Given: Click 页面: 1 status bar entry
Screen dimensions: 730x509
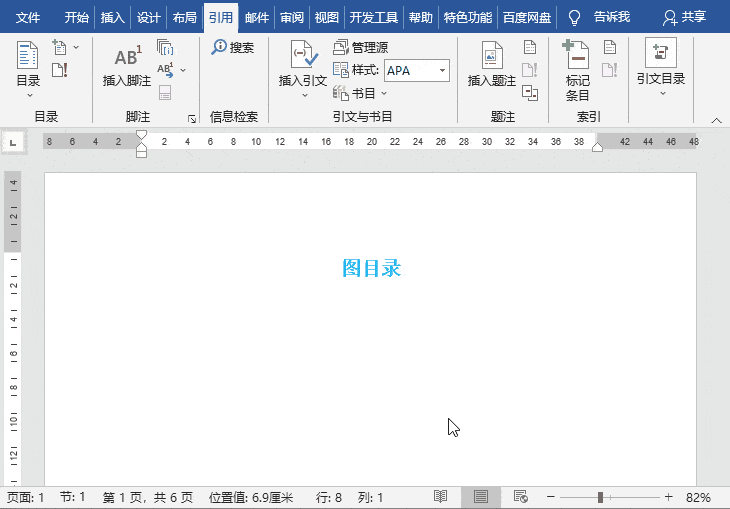Looking at the screenshot, I should (26, 497).
